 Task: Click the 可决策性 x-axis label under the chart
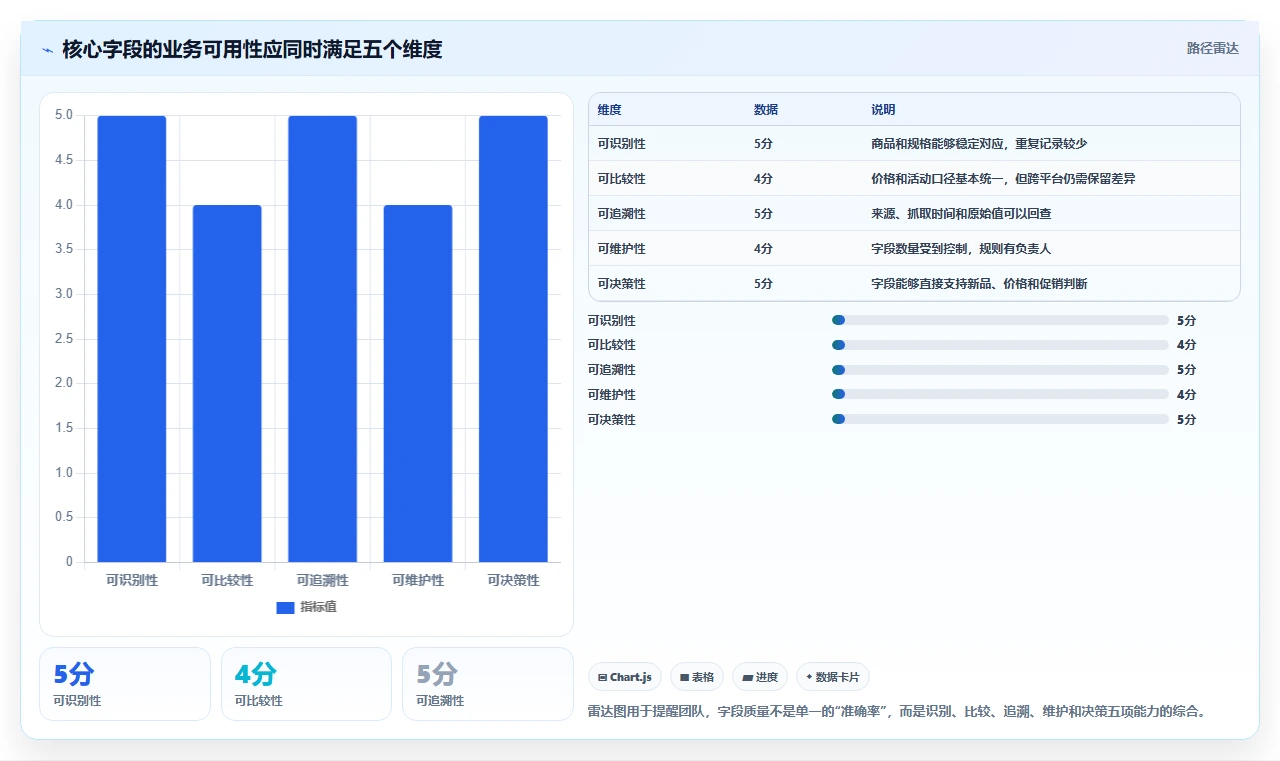(x=513, y=580)
